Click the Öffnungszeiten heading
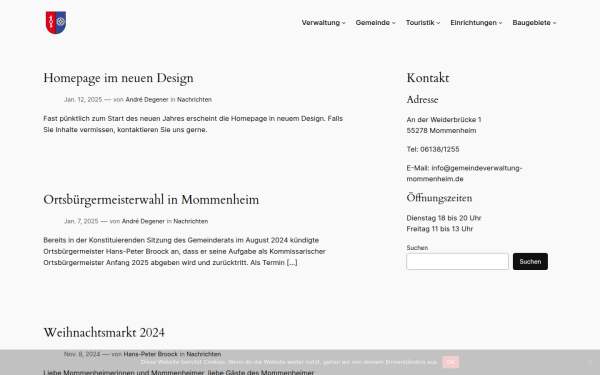Screen dimensions: 600x375 439,198
